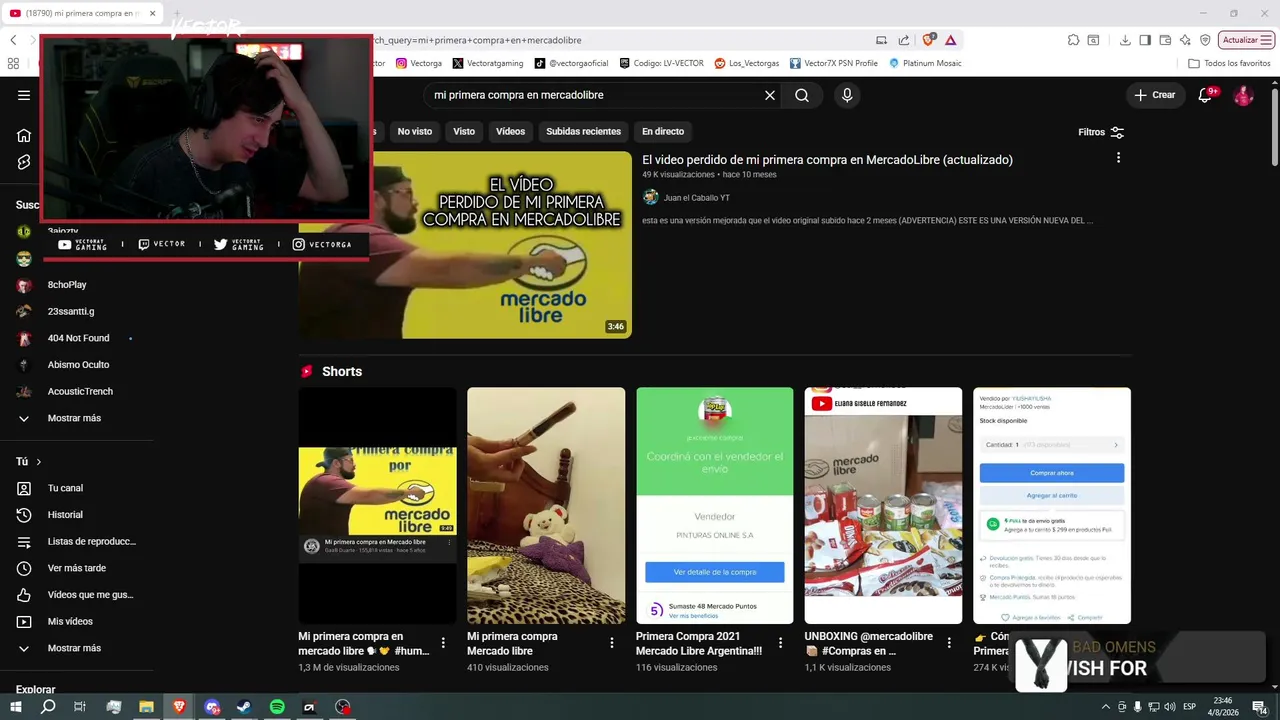The image size is (1280, 720).
Task: Click the share page icon in address bar
Action: tap(904, 40)
